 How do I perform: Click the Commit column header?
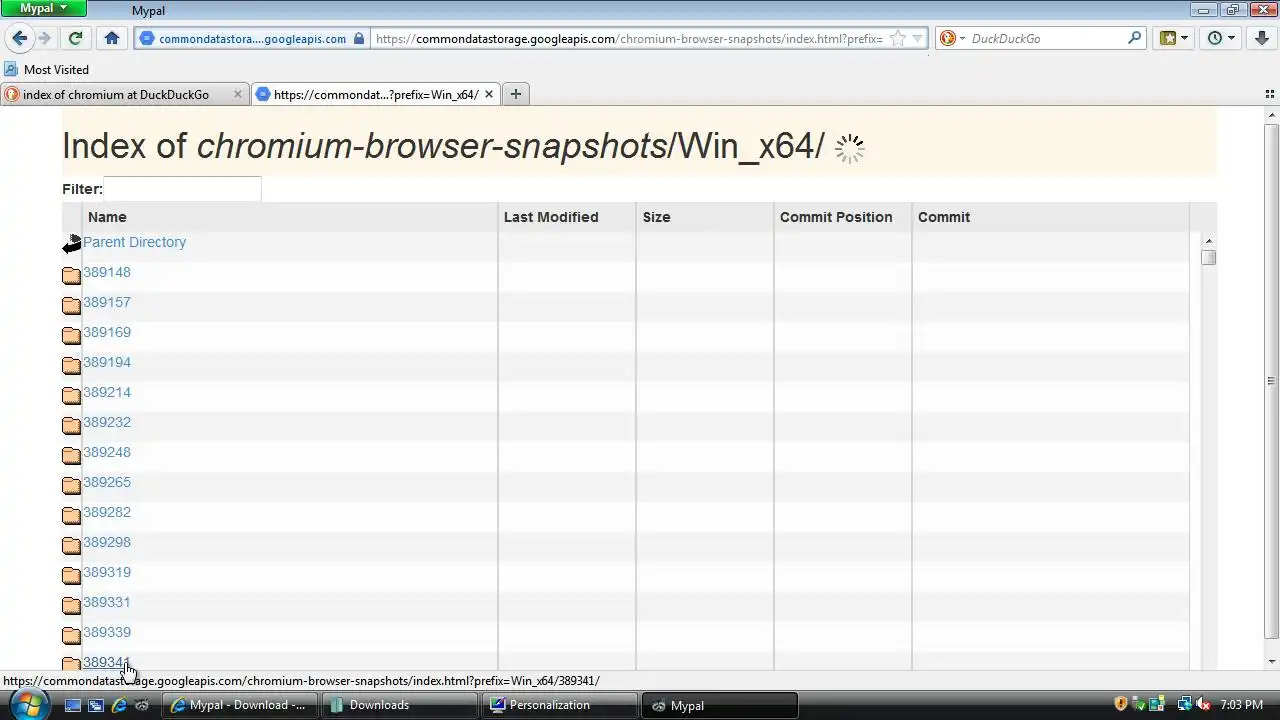tap(1051, 217)
